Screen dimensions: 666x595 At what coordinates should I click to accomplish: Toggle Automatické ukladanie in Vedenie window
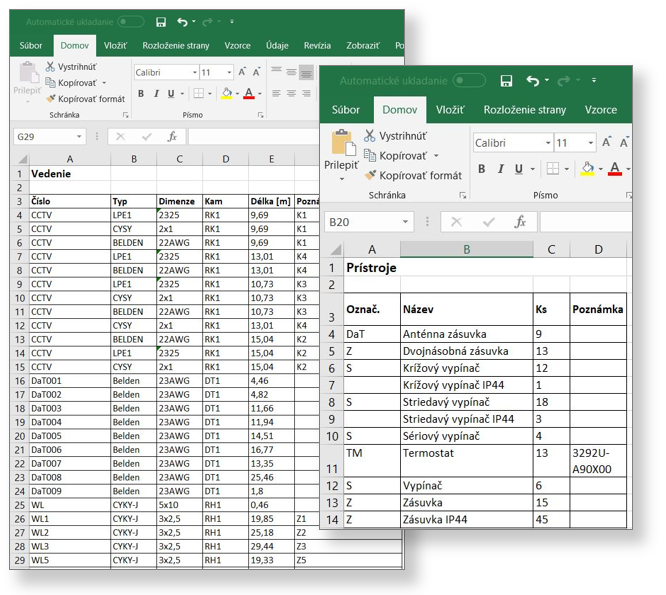tap(130, 22)
